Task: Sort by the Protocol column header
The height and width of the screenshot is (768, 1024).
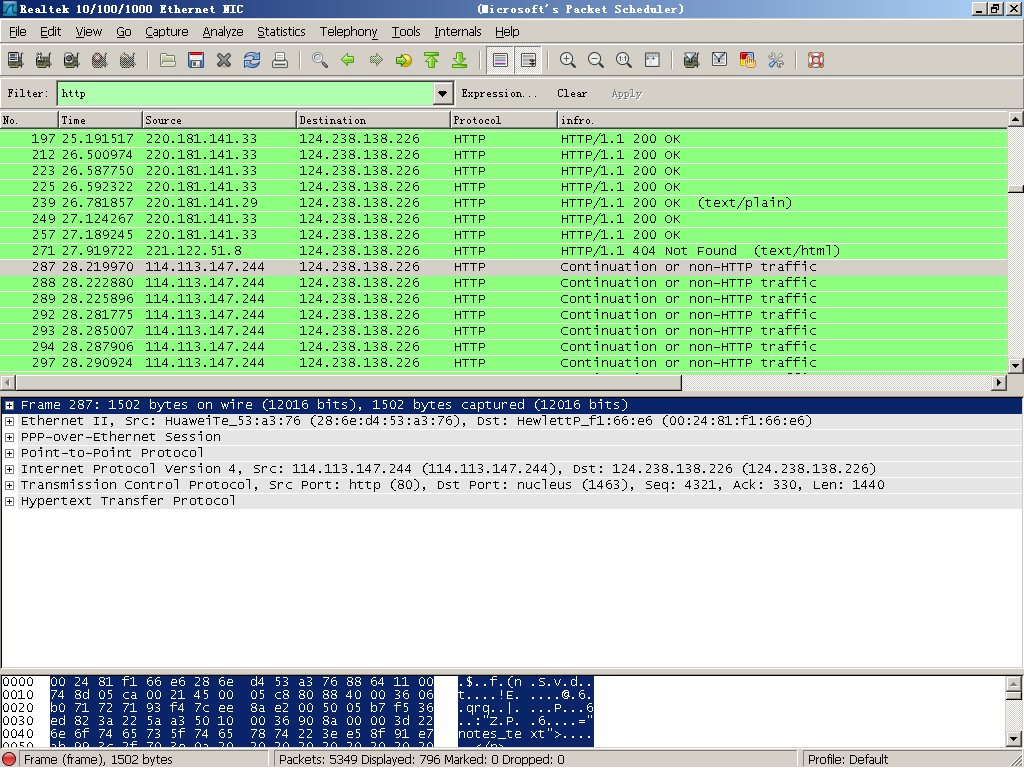Action: pos(504,120)
